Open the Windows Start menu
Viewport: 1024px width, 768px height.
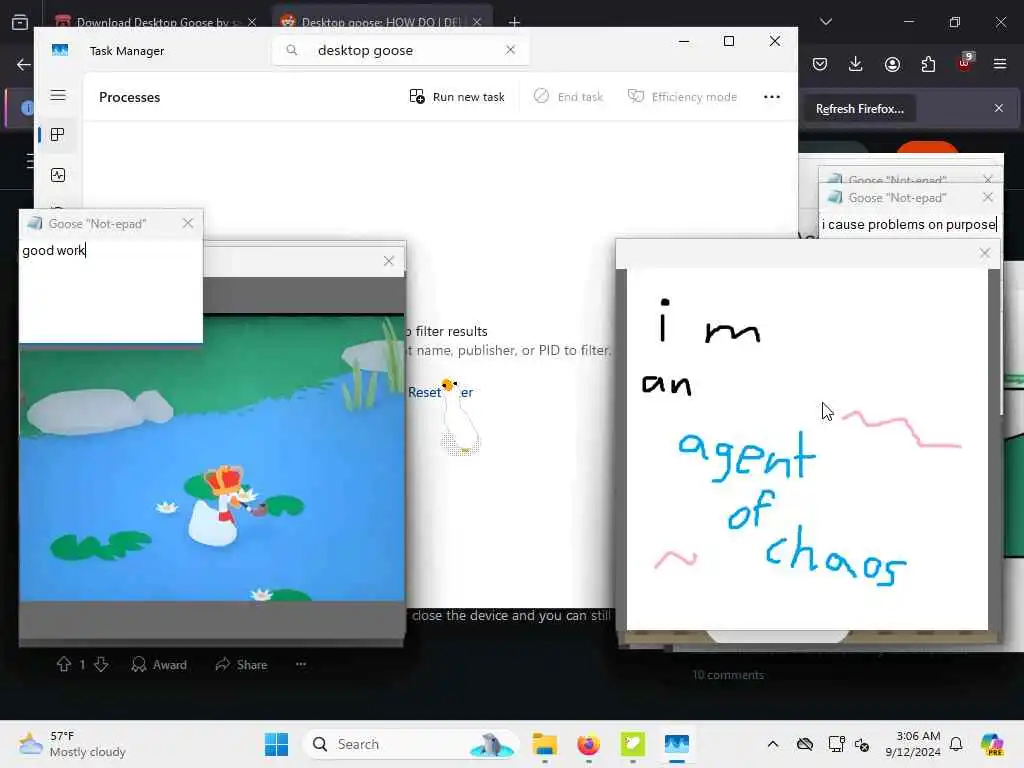[276, 744]
